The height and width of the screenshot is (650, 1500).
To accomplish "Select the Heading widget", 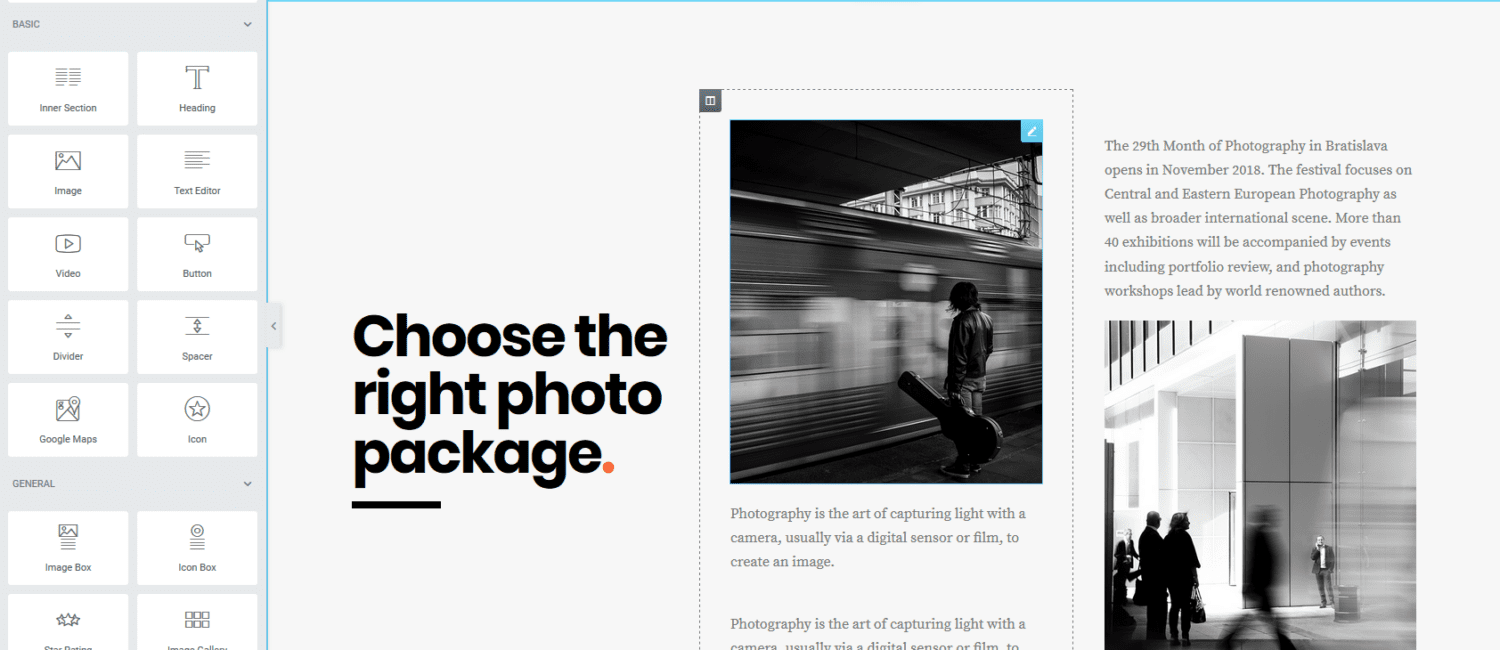I will tap(197, 89).
